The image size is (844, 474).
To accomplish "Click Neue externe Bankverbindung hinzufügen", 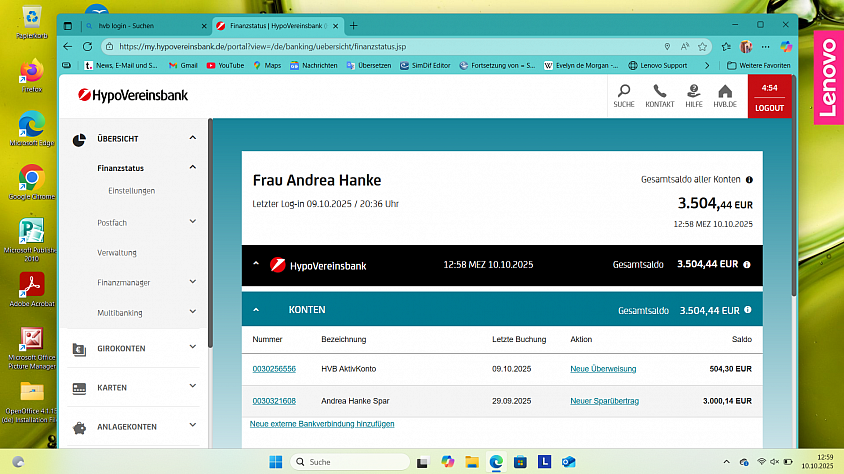I will (322, 424).
